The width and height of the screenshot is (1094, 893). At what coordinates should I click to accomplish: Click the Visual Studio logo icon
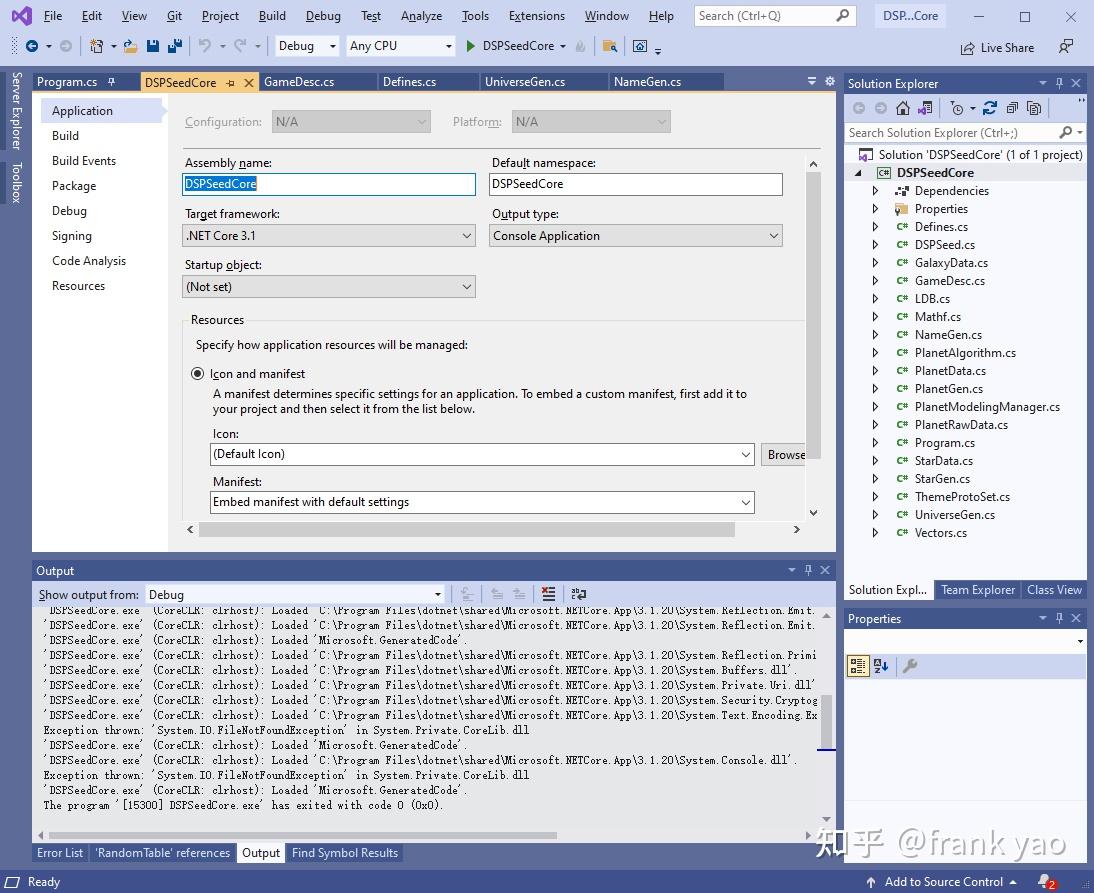pos(21,15)
